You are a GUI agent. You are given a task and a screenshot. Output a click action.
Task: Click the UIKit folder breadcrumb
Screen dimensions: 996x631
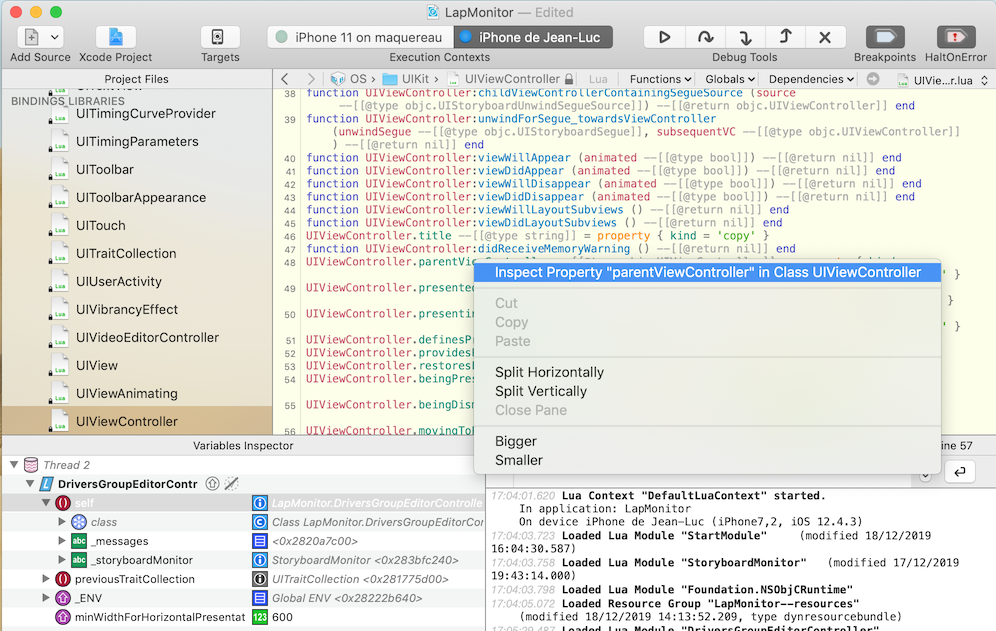click(405, 79)
